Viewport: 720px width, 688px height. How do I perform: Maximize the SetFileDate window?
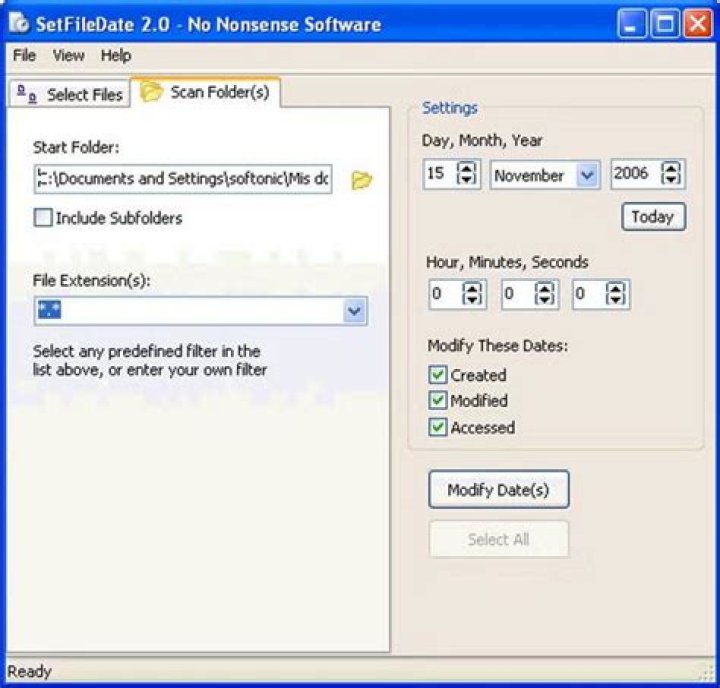coord(665,23)
